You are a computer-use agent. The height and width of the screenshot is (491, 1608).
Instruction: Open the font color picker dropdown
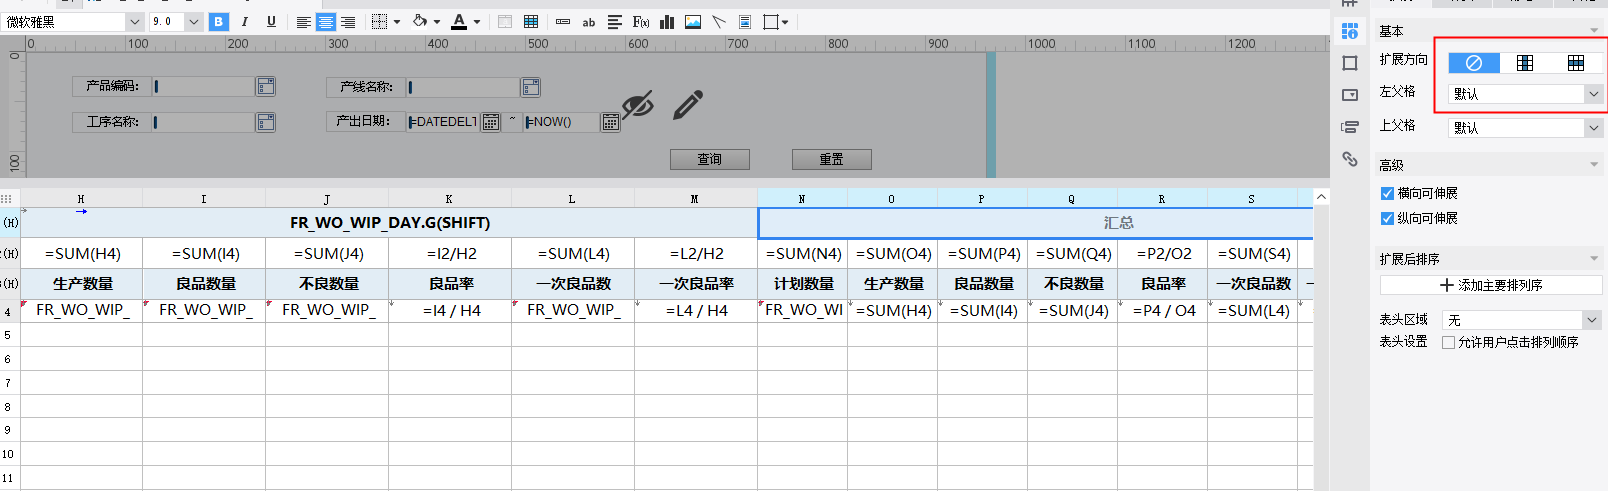point(477,22)
